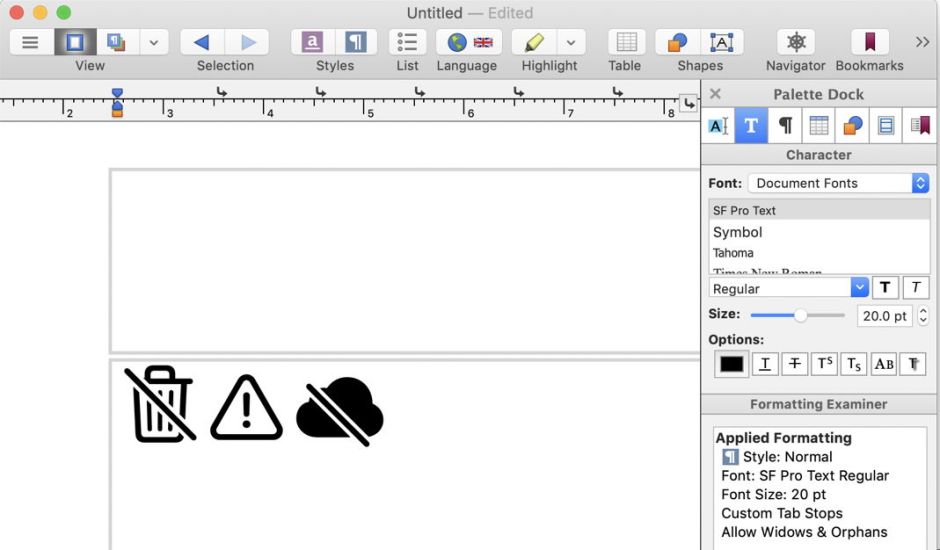Toggle italic text in the Character palette

(x=915, y=288)
